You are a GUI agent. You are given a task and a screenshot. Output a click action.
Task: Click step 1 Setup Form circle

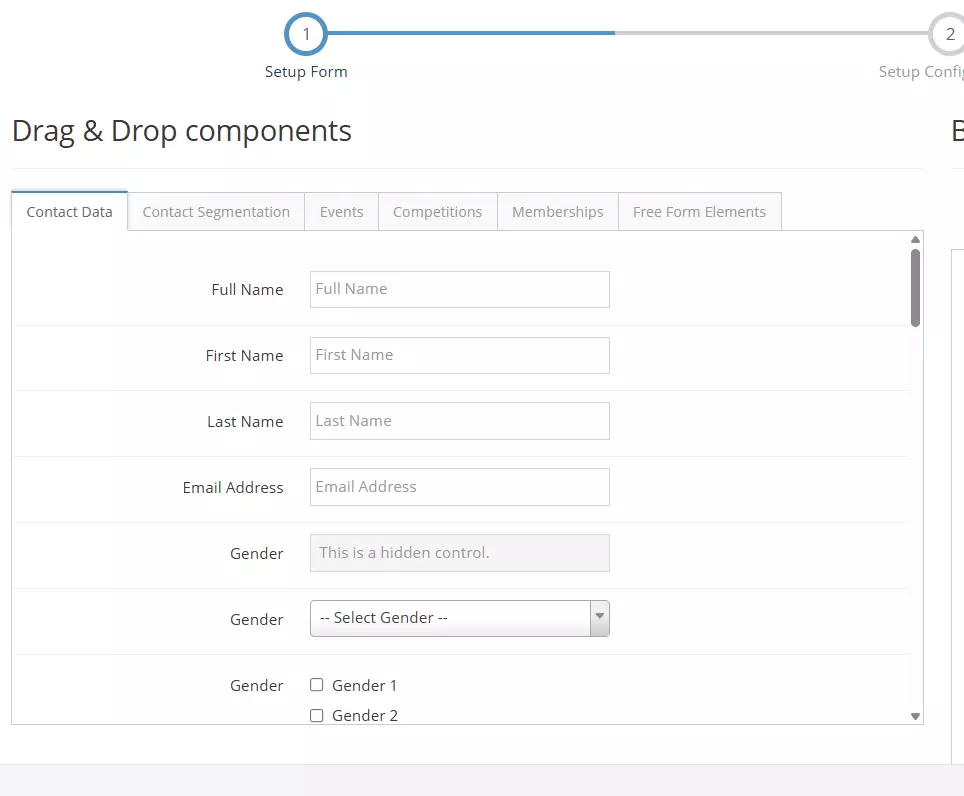[306, 34]
